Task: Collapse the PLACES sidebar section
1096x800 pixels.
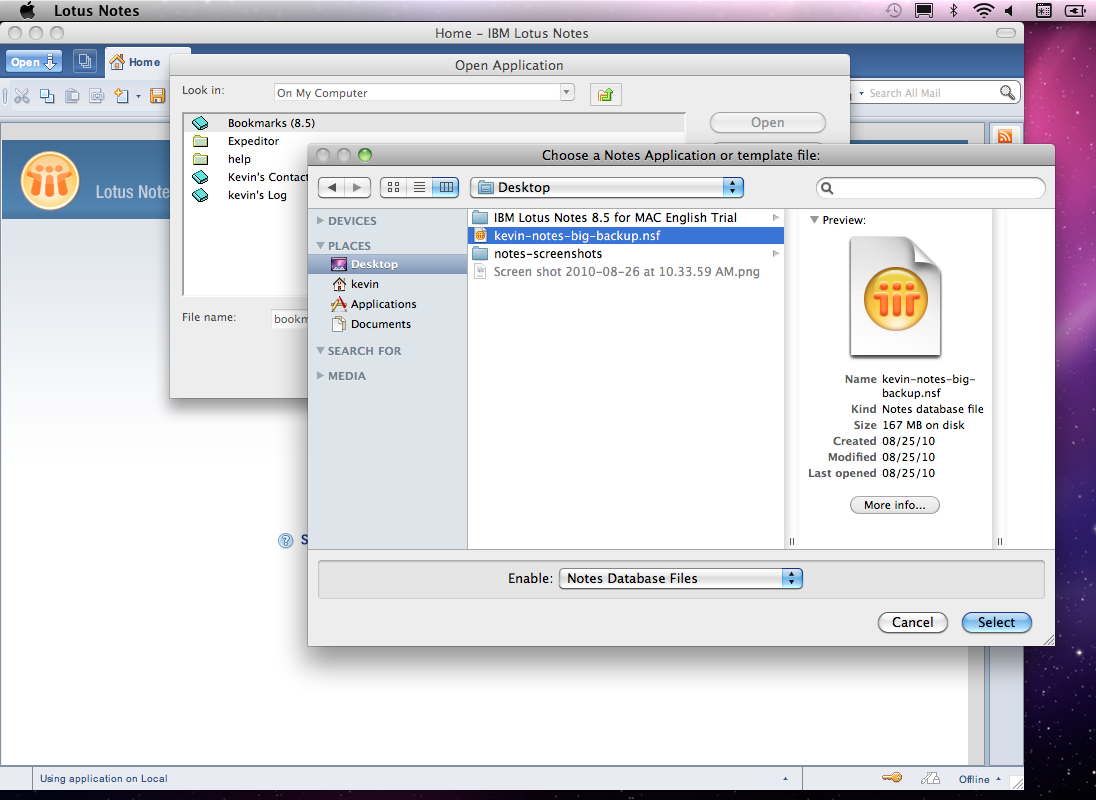Action: click(320, 246)
